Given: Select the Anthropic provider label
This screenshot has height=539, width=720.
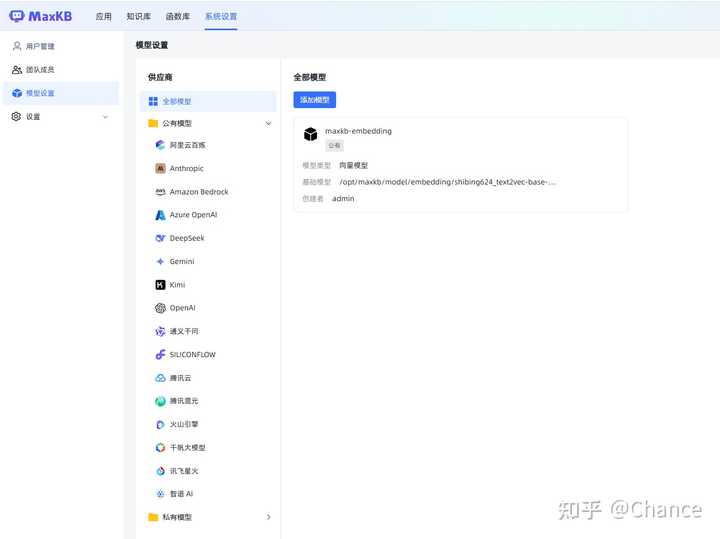Looking at the screenshot, I should tap(186, 168).
